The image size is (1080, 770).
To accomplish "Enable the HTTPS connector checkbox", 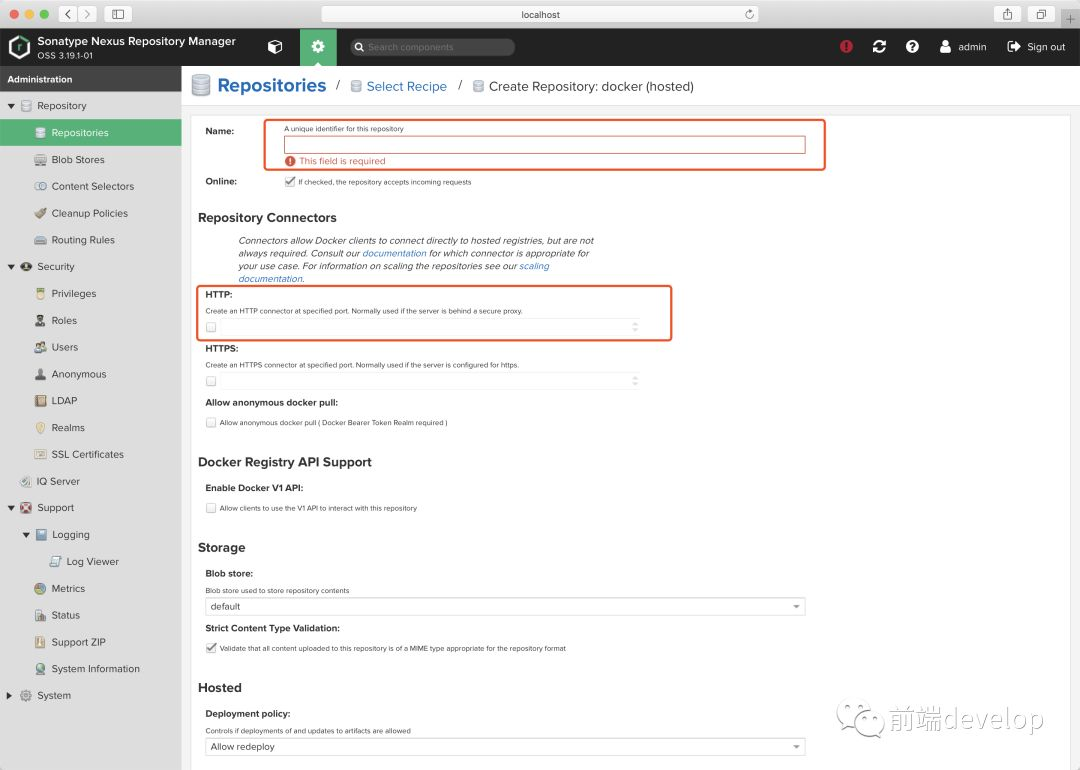I will tap(211, 381).
